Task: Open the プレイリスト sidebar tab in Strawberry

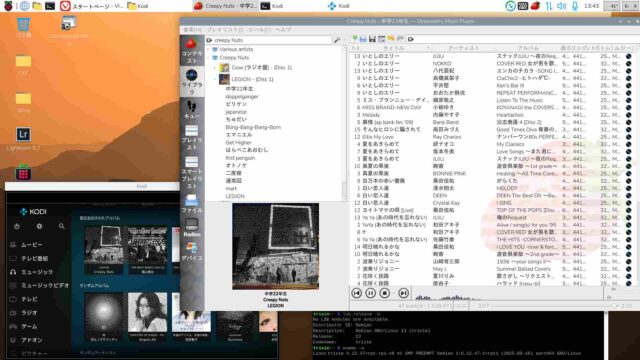Action: 192,138
